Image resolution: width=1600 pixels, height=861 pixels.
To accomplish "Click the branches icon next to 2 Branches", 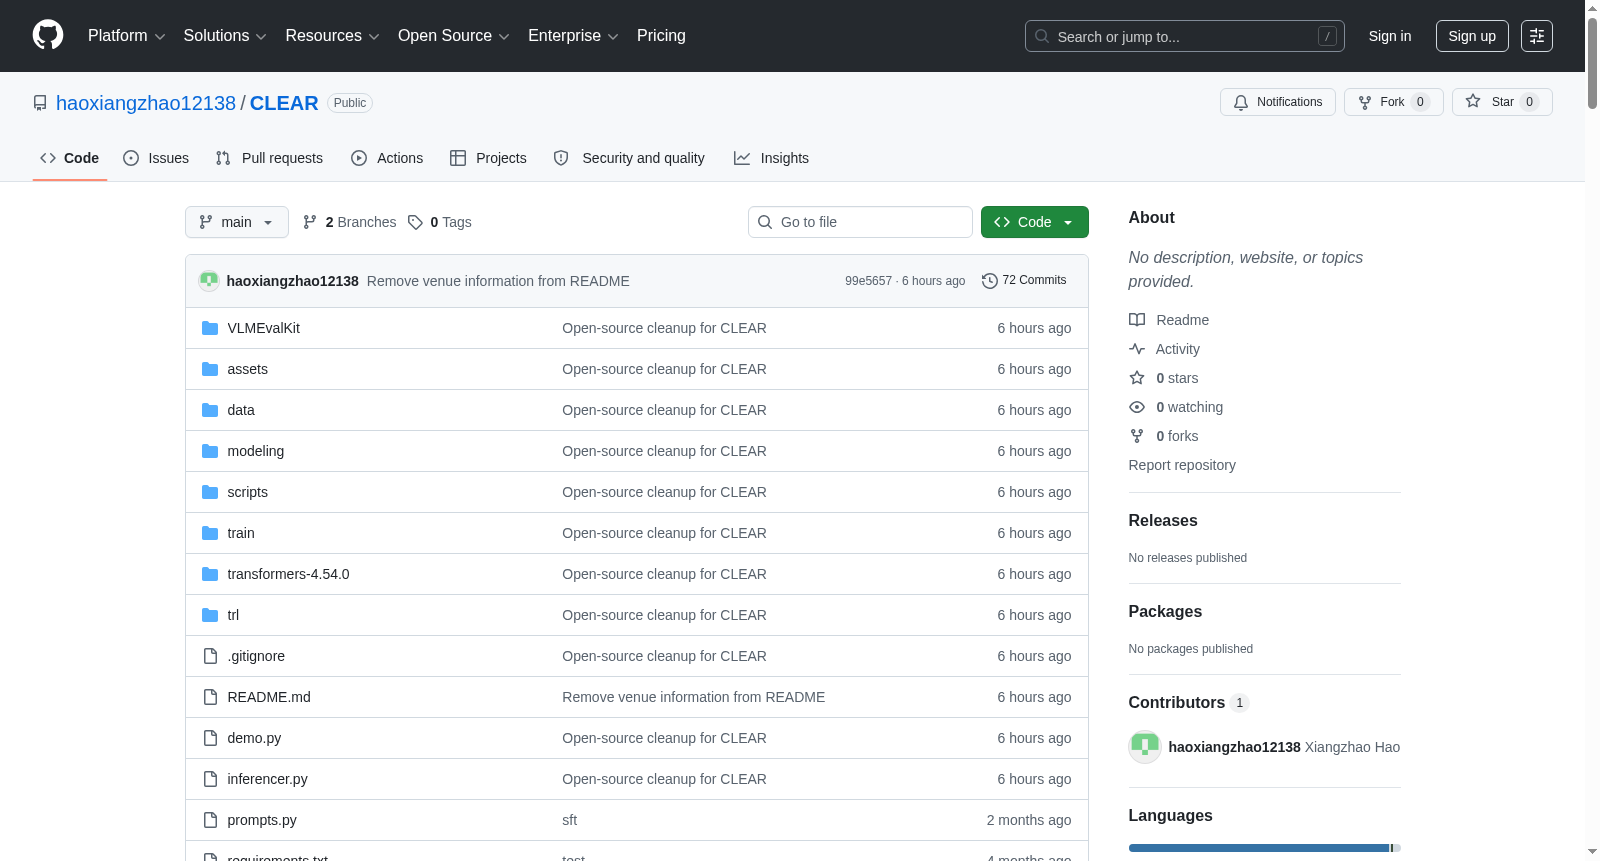I will click(x=310, y=222).
